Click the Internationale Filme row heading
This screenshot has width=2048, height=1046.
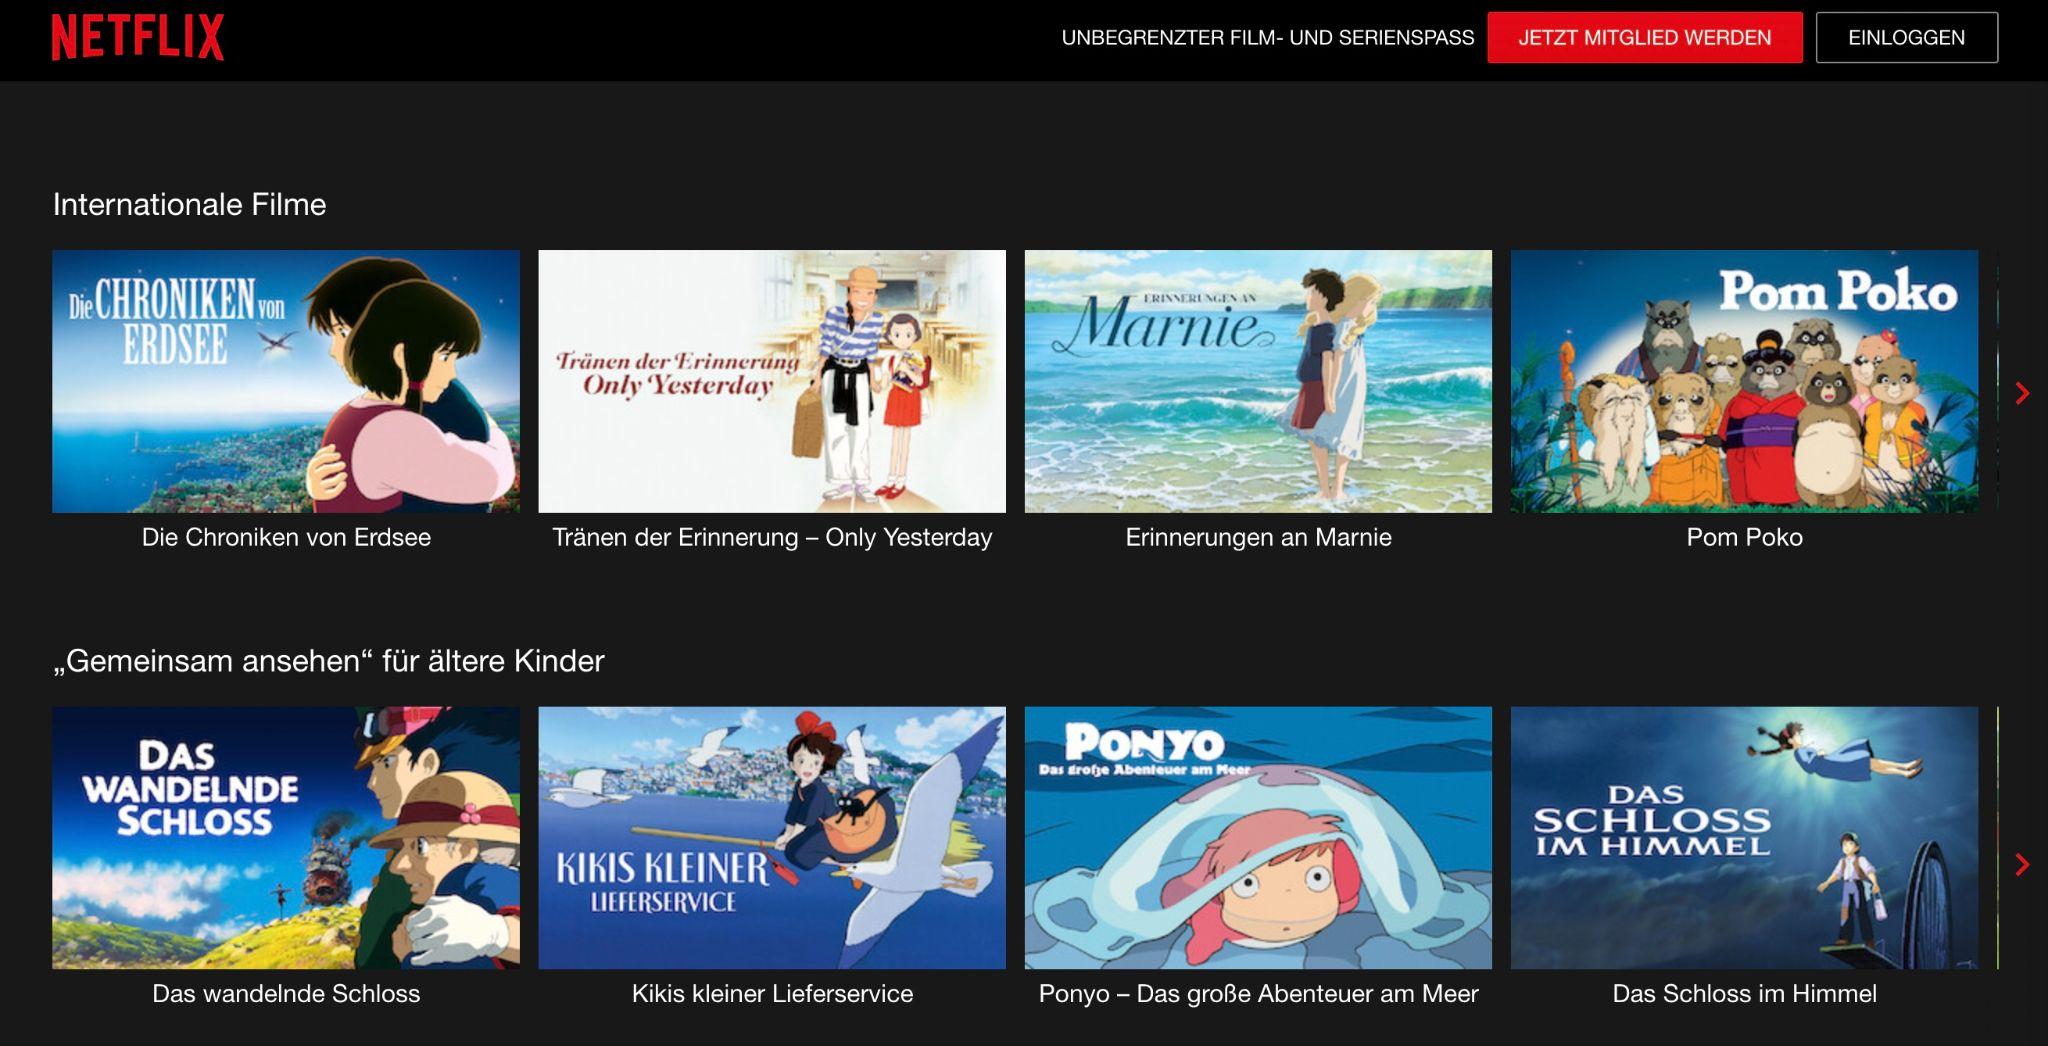(x=189, y=204)
